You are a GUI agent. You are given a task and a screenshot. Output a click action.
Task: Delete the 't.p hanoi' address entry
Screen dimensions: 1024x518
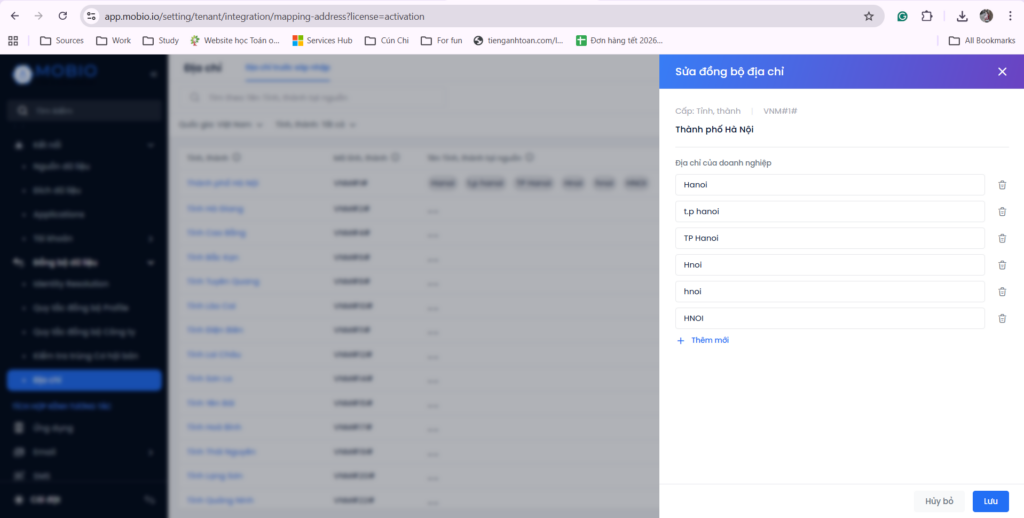[x=1002, y=211]
